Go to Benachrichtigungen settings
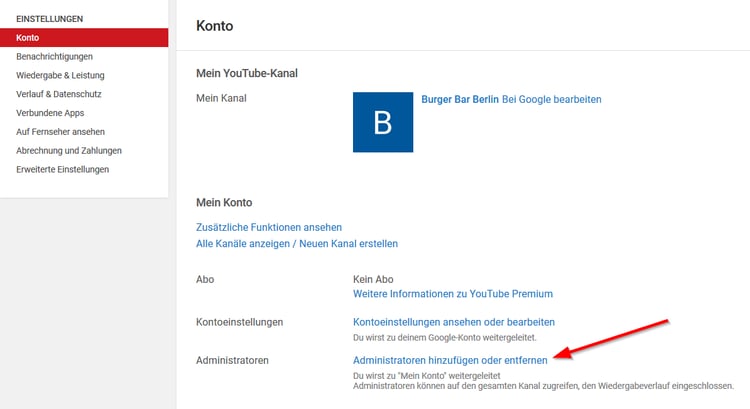The image size is (750, 409). (x=55, y=56)
